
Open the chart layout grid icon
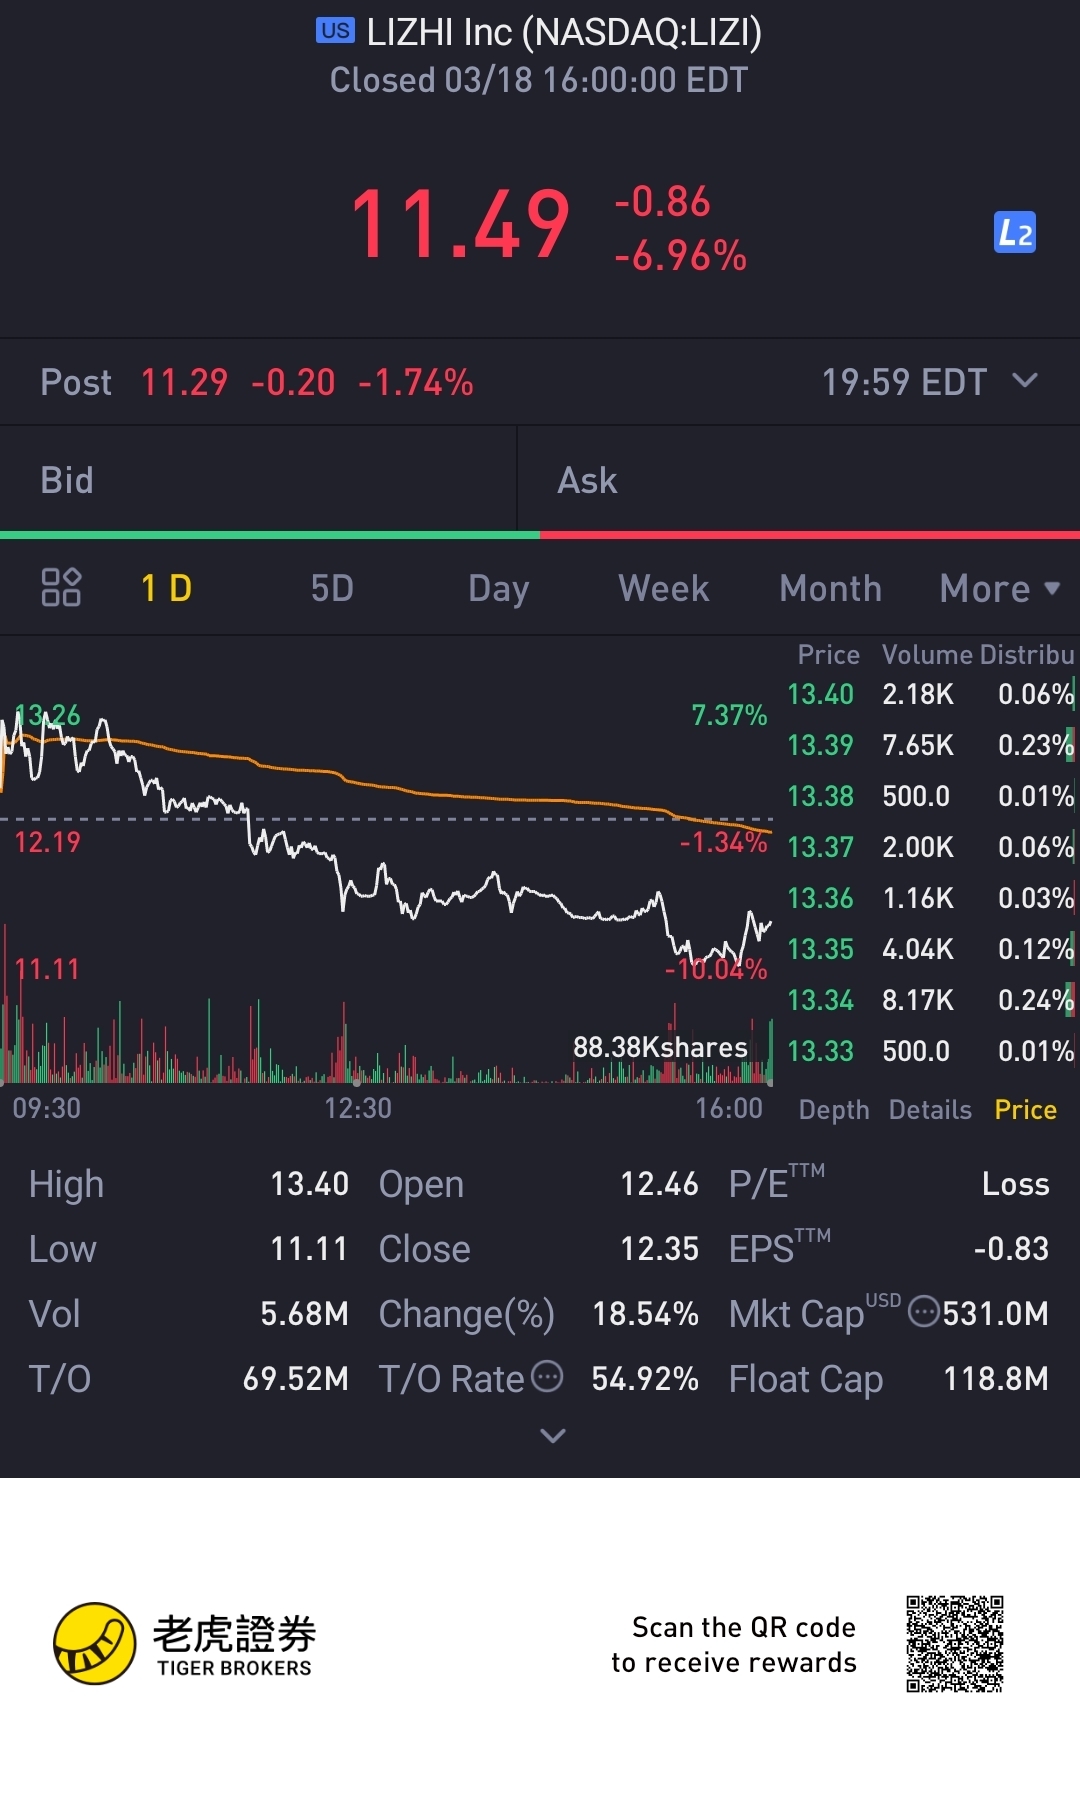pos(61,587)
